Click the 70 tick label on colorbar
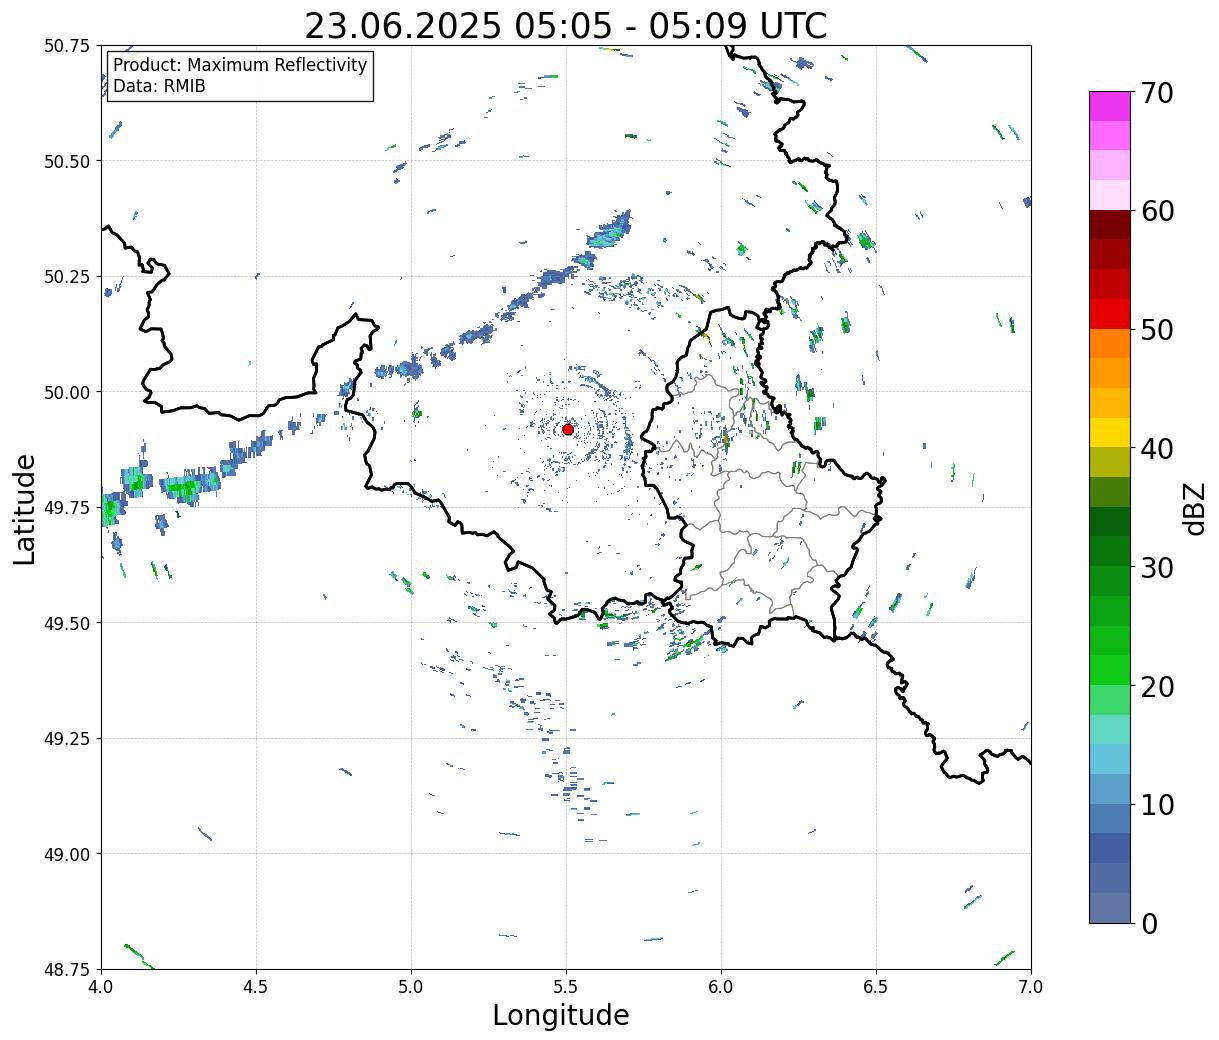Viewport: 1219px width, 1040px height. pos(1157,93)
